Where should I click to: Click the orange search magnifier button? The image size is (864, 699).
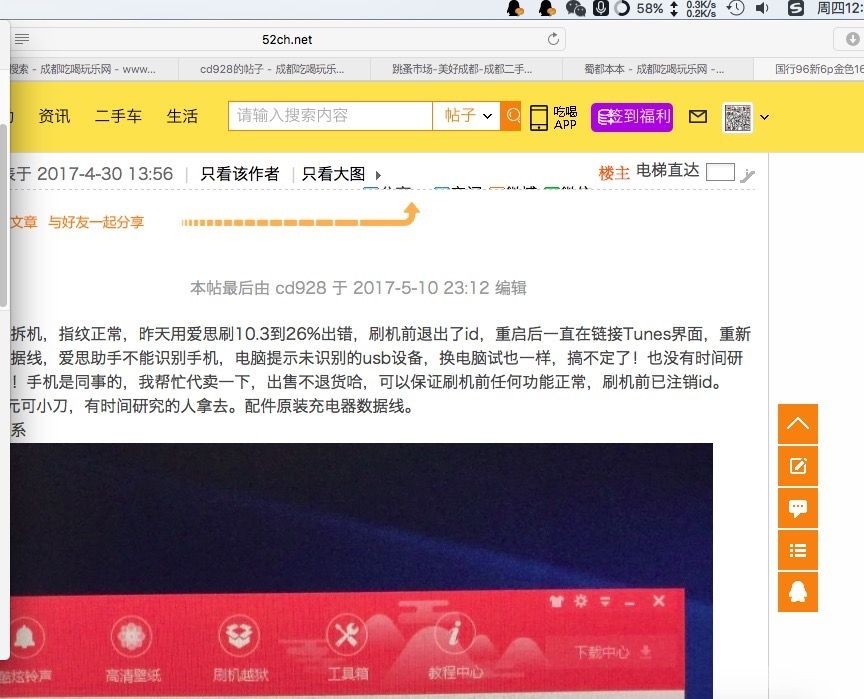tap(511, 116)
